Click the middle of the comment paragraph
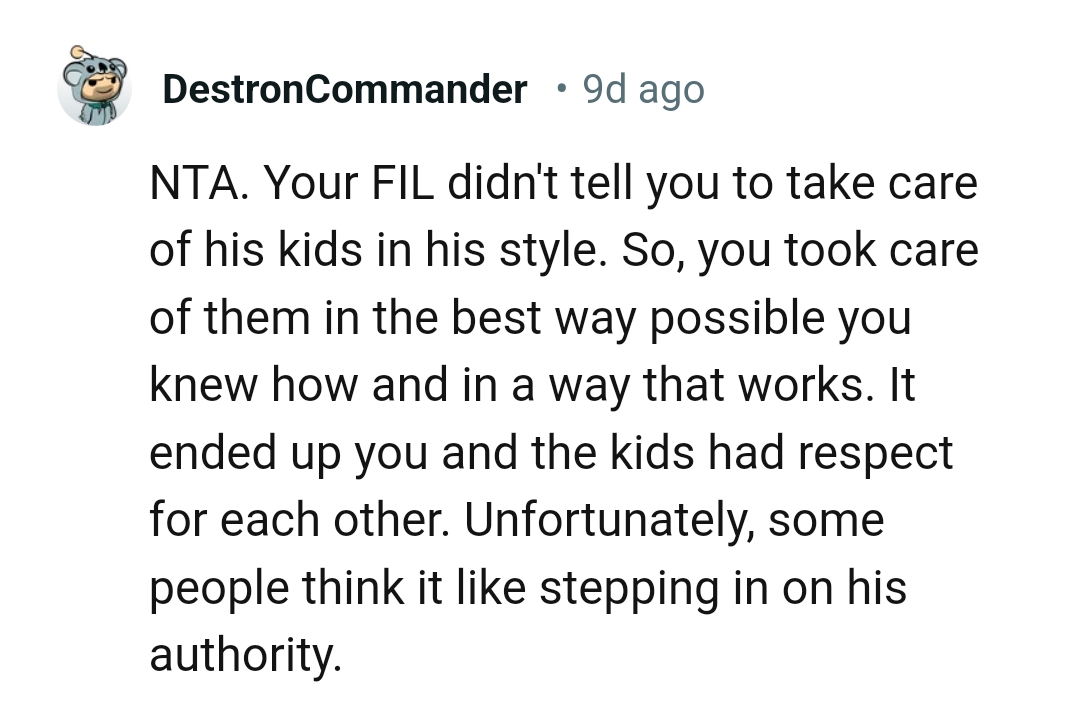Viewport: 1080px width, 709px height. tap(560, 420)
